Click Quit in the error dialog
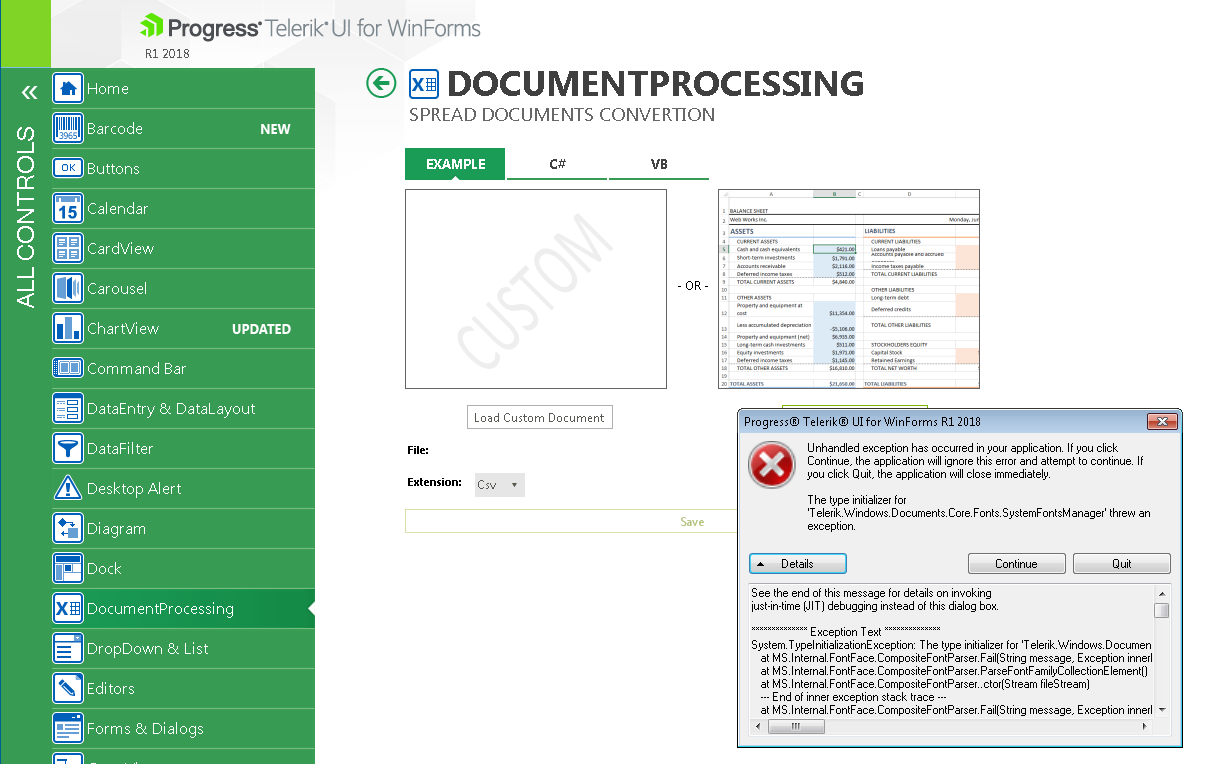Image resolution: width=1210 pixels, height=764 pixels. 1122,563
